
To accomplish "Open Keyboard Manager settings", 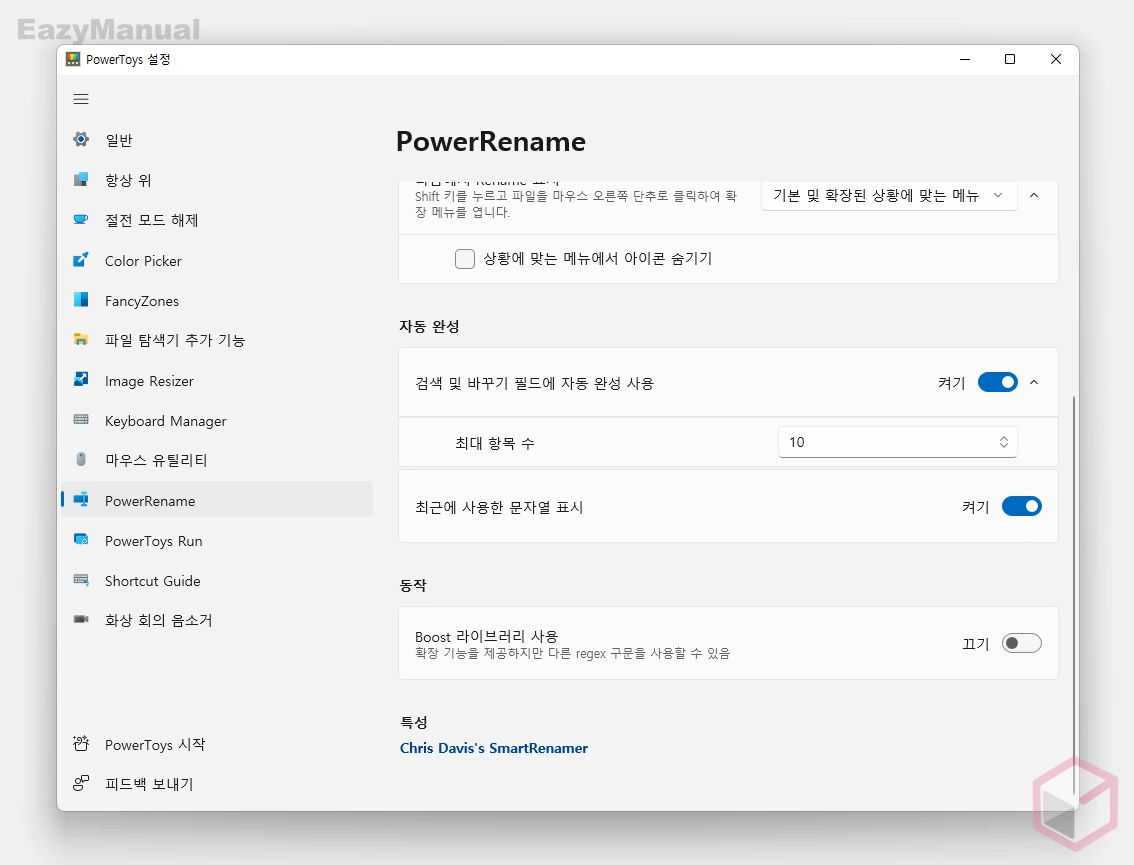I will [217, 421].
